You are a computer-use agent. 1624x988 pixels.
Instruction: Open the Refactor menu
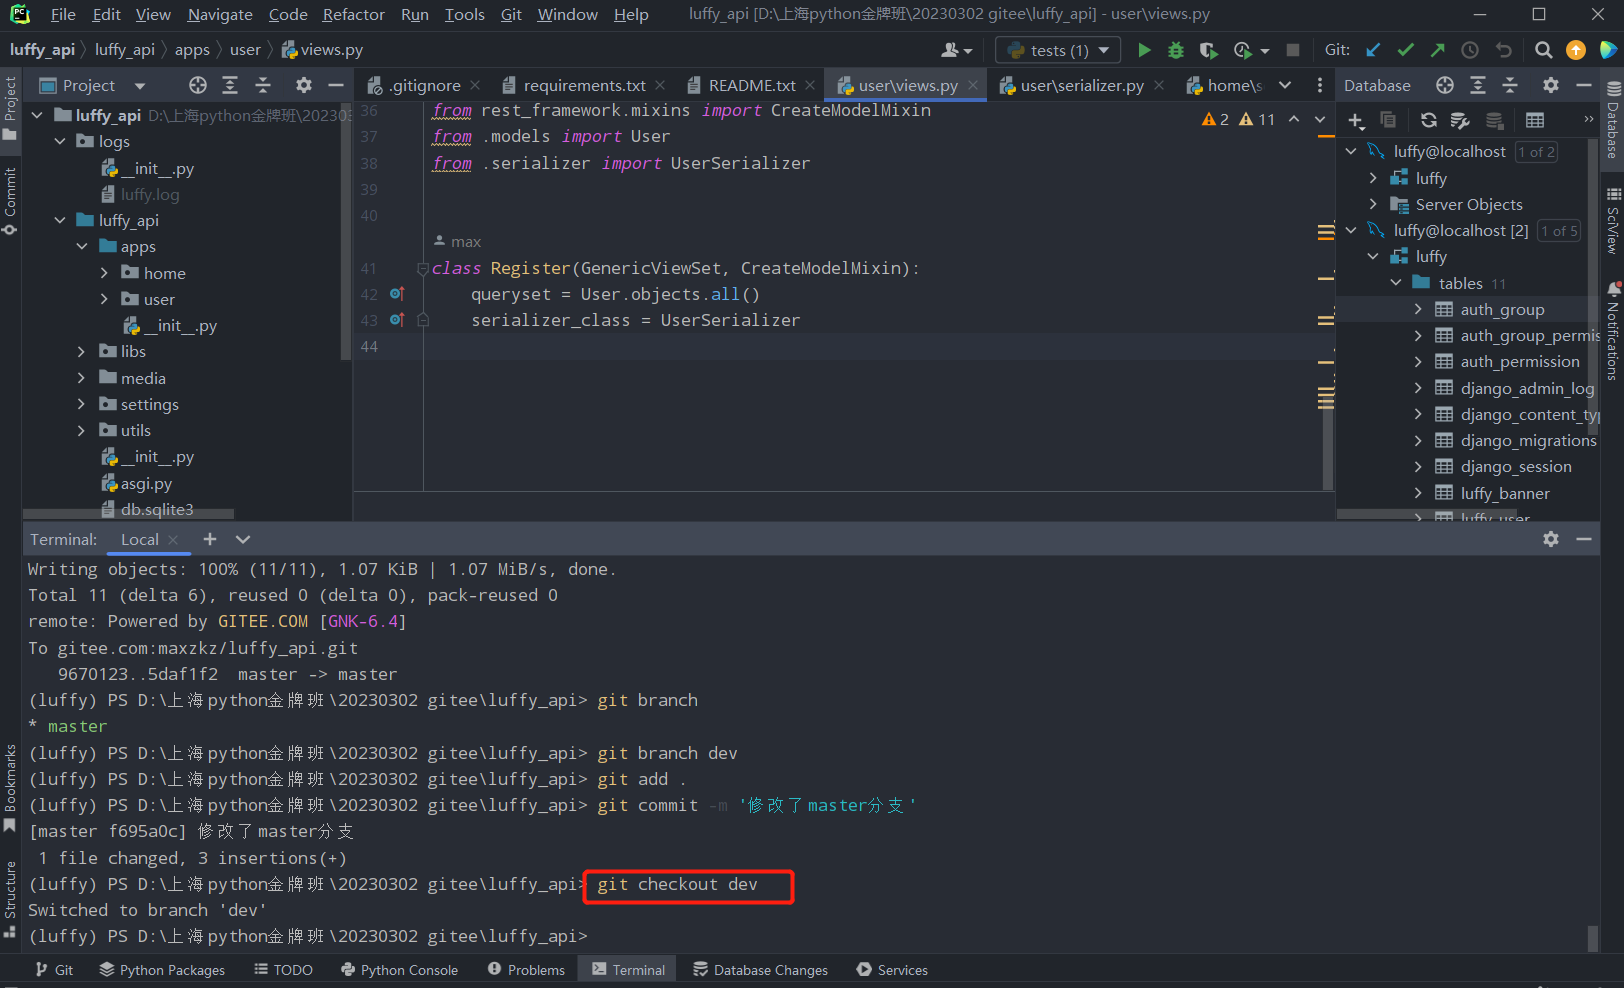(x=353, y=14)
